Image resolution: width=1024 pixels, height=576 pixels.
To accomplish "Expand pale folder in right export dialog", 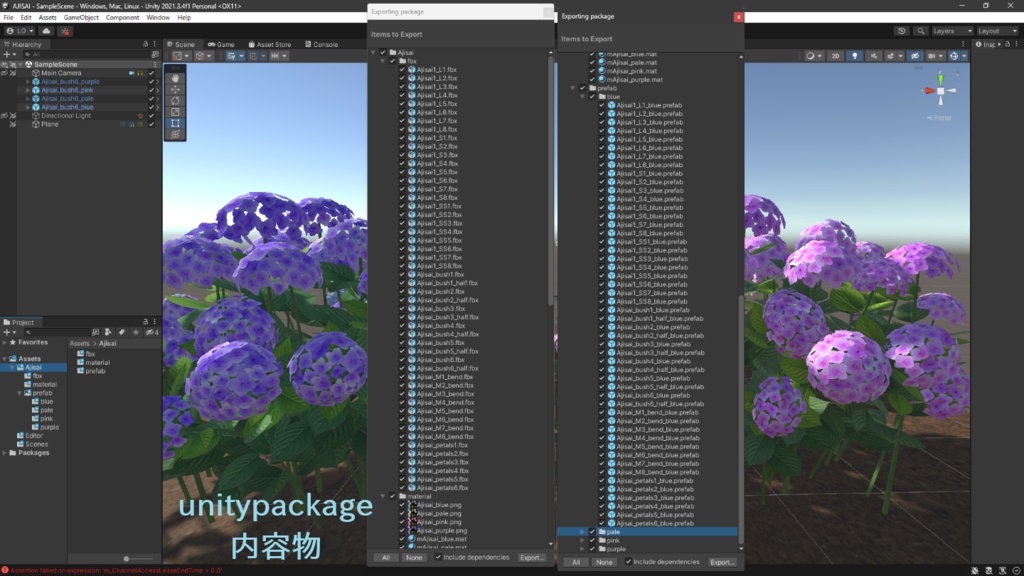I will click(x=583, y=532).
